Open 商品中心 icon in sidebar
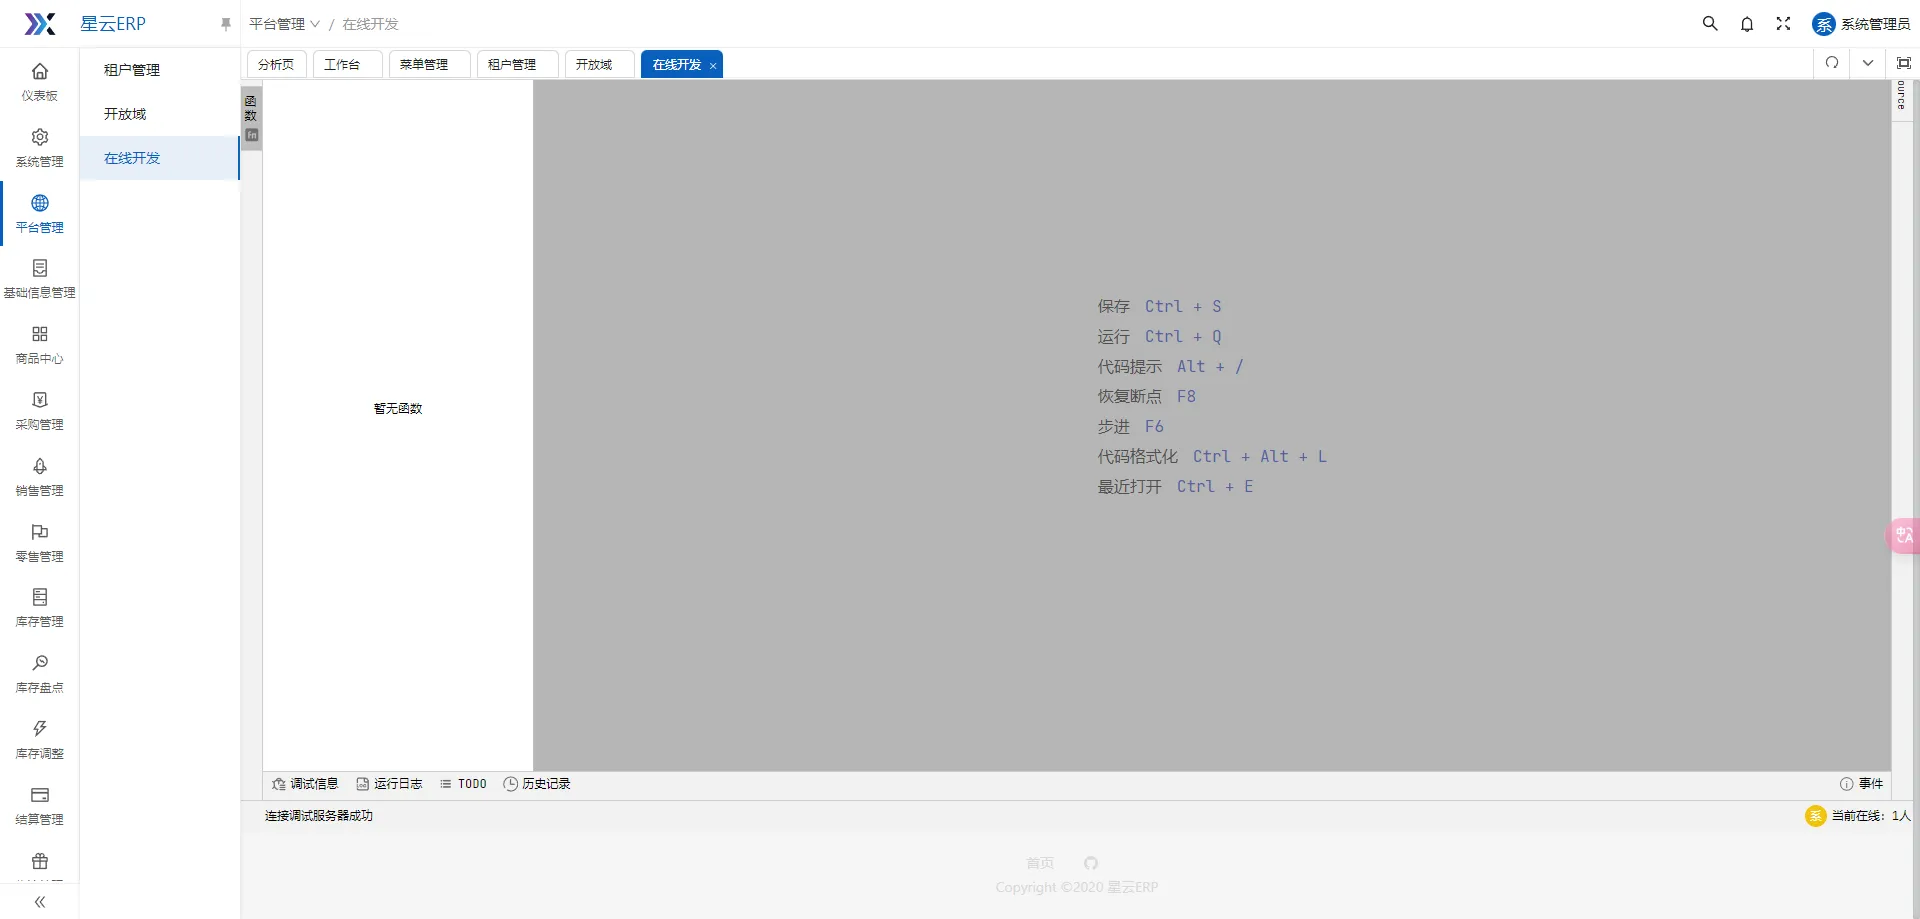This screenshot has height=919, width=1920. click(x=40, y=334)
